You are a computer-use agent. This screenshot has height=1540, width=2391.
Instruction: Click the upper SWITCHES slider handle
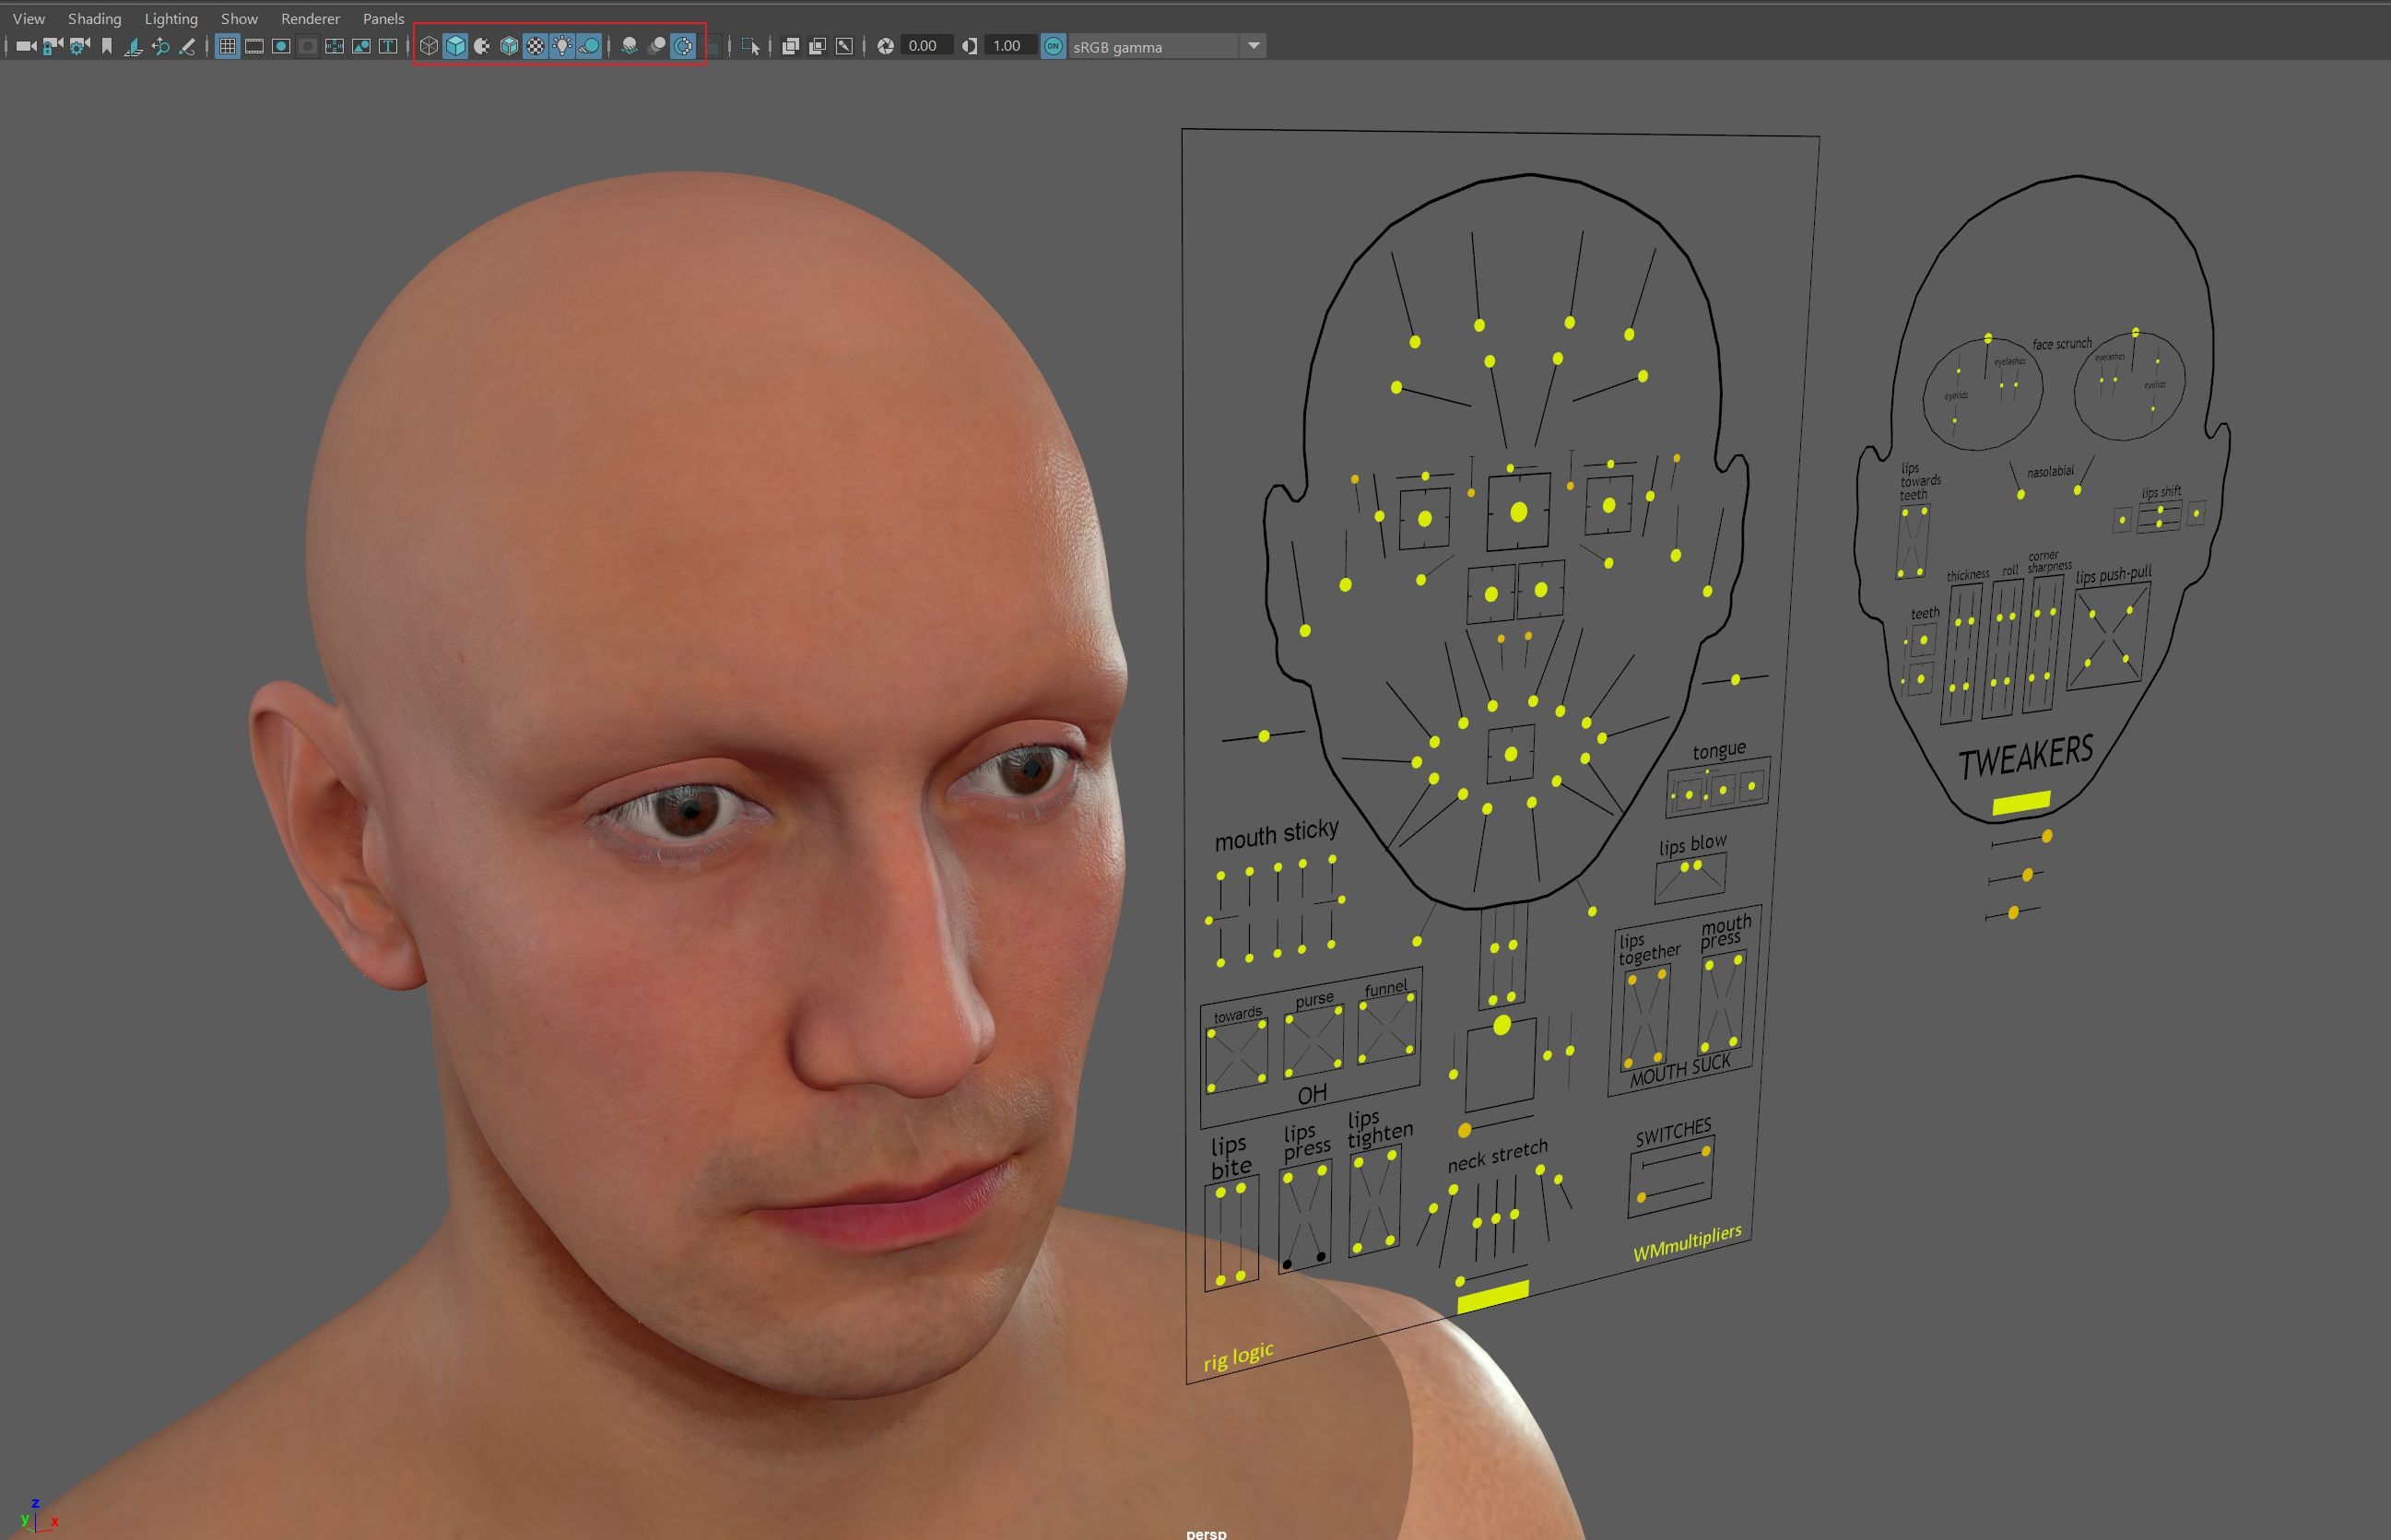coord(1706,1151)
